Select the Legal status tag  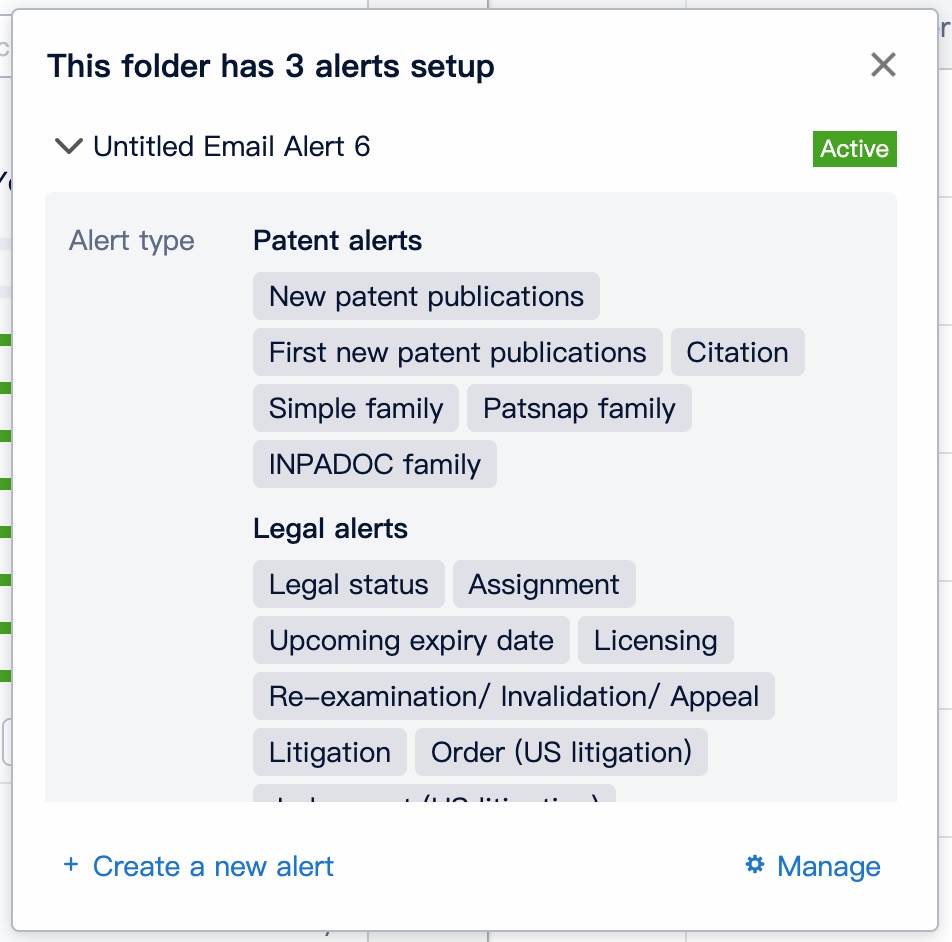coord(348,585)
